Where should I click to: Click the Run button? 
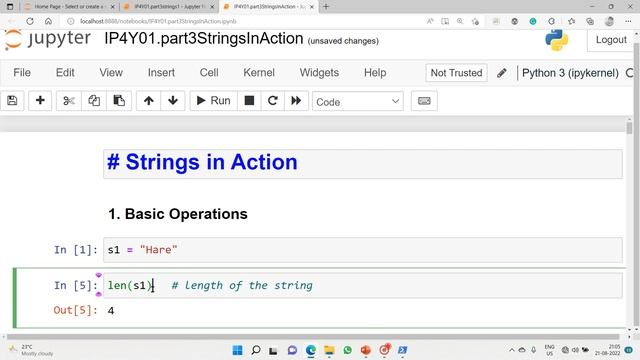pos(213,100)
